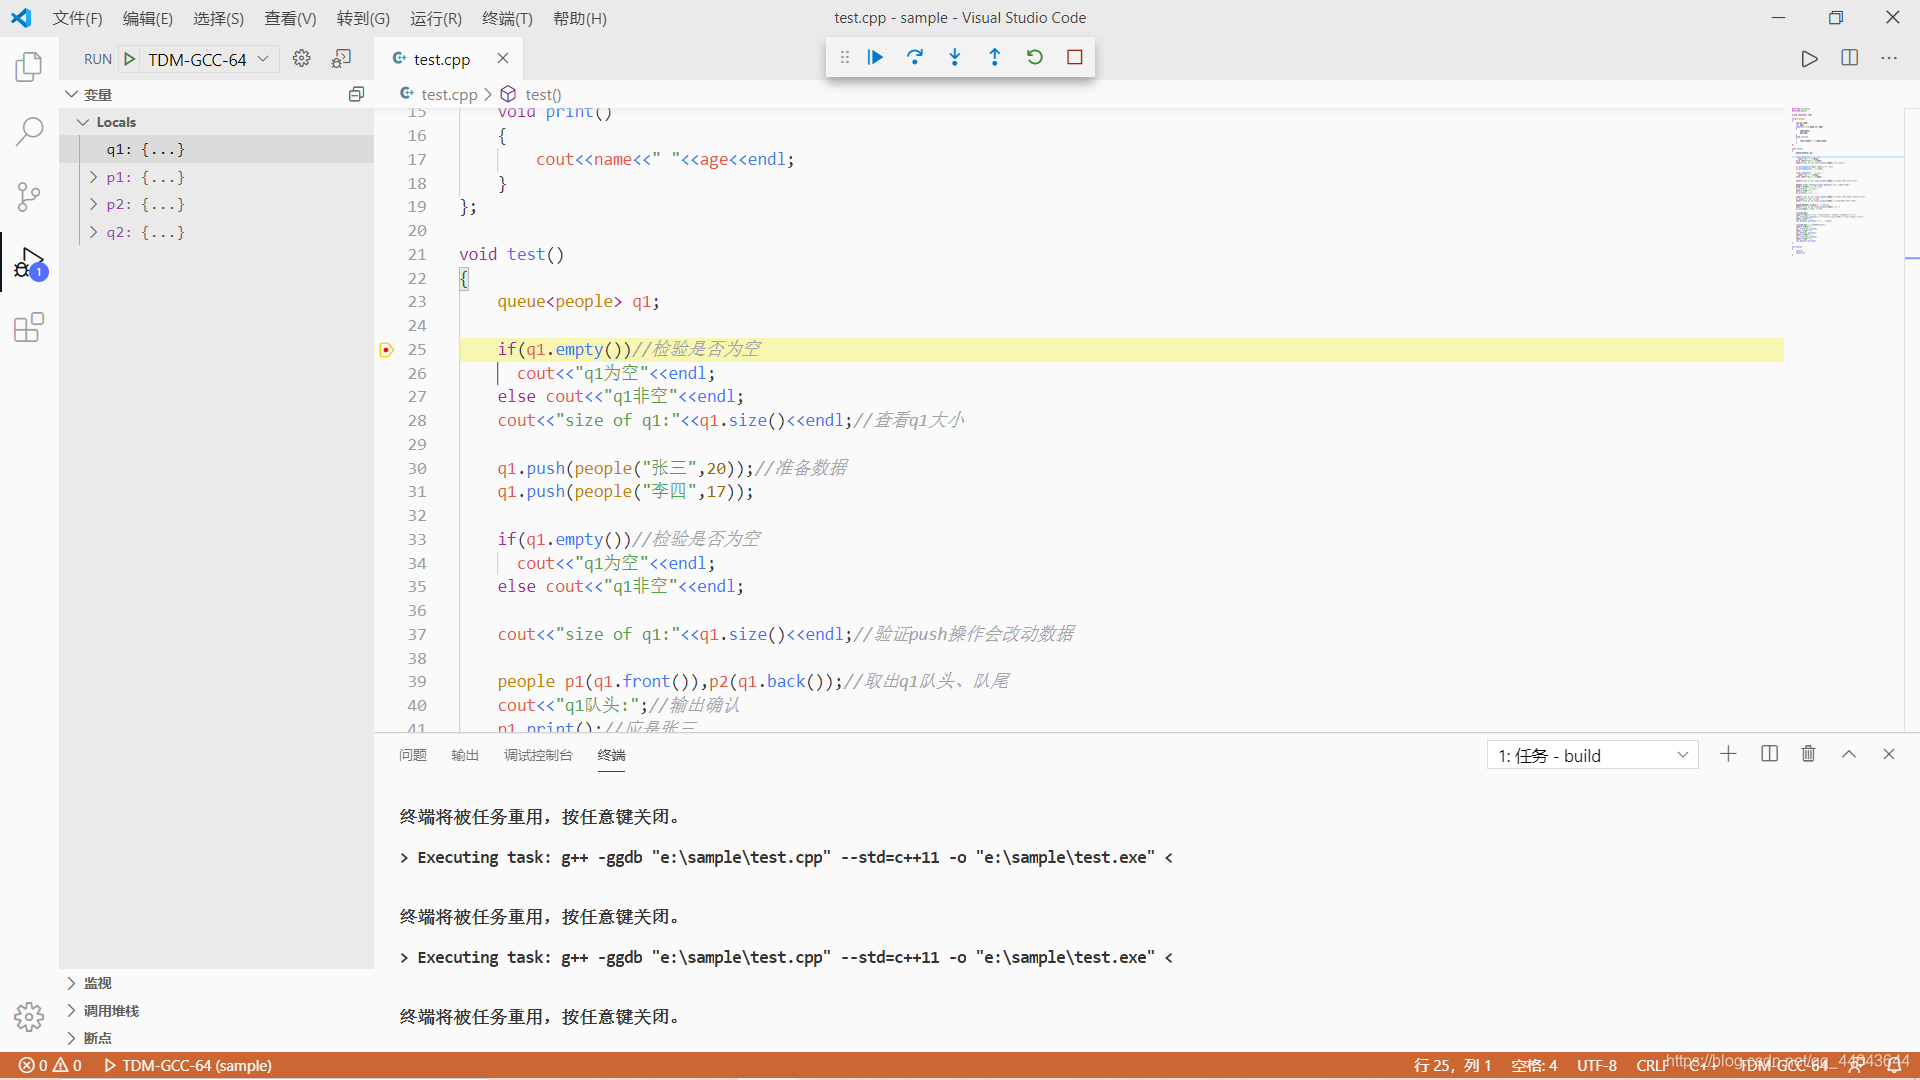This screenshot has width=1920, height=1080.
Task: Switch to the 输出 panel tab
Action: tap(465, 755)
